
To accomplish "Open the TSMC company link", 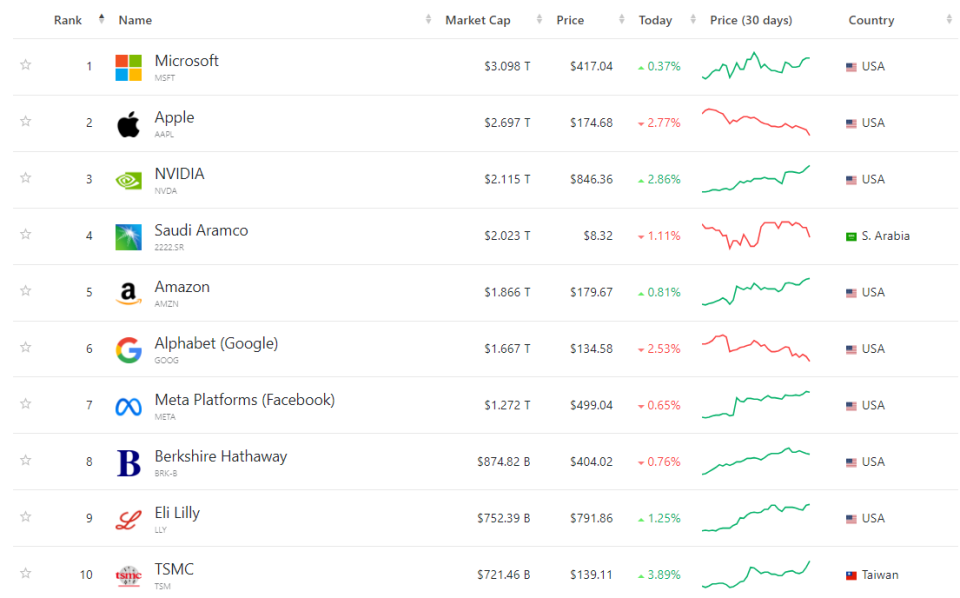I will [x=174, y=570].
